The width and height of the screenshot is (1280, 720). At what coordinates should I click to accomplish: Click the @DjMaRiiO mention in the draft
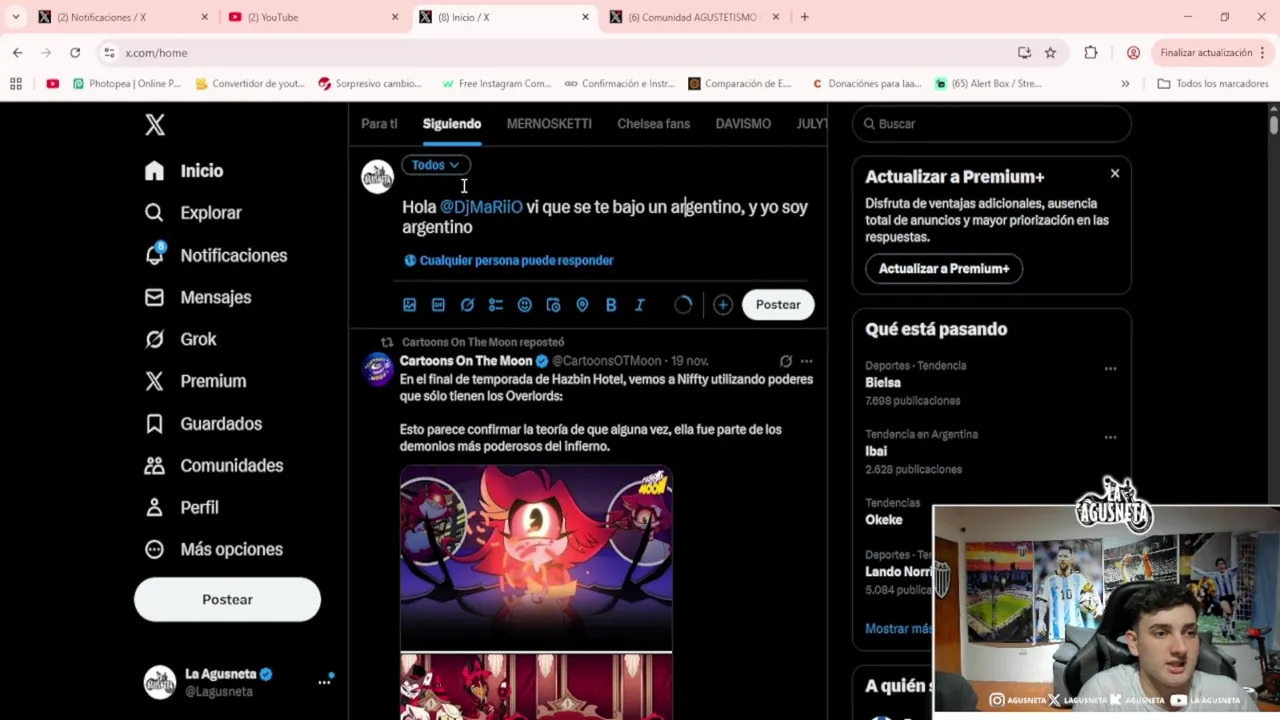click(481, 207)
